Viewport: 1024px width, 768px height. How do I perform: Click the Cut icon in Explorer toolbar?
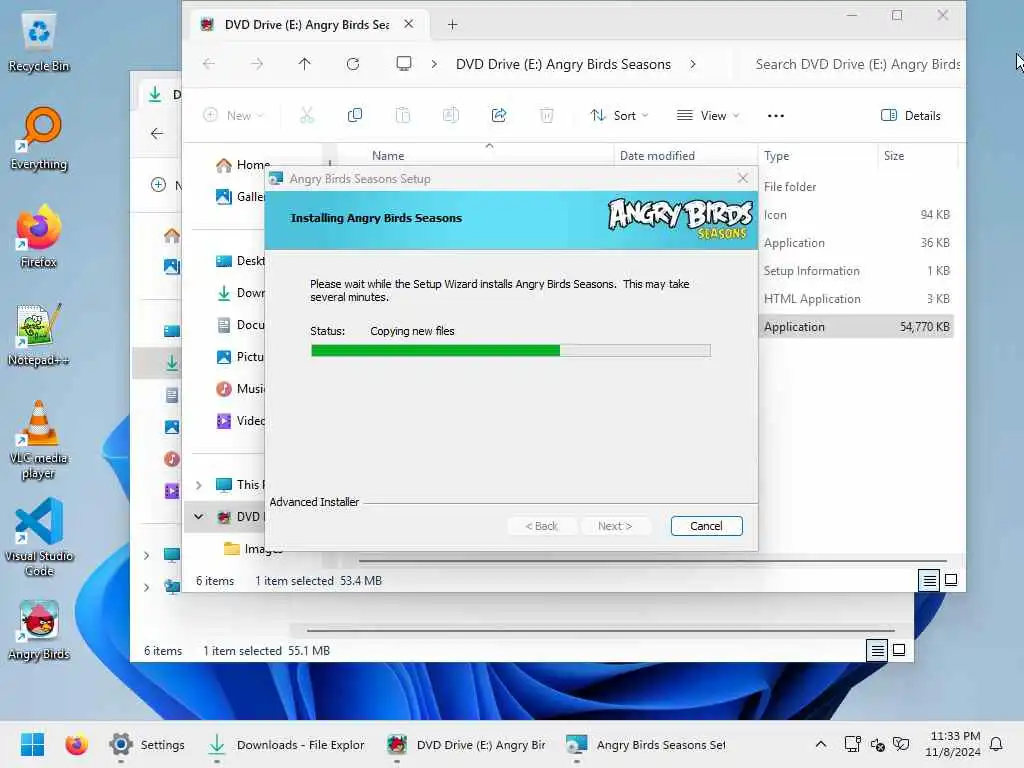pyautogui.click(x=306, y=116)
